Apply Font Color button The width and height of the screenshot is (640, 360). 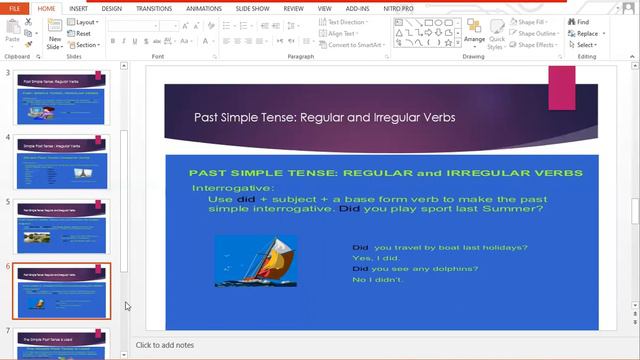coord(205,41)
